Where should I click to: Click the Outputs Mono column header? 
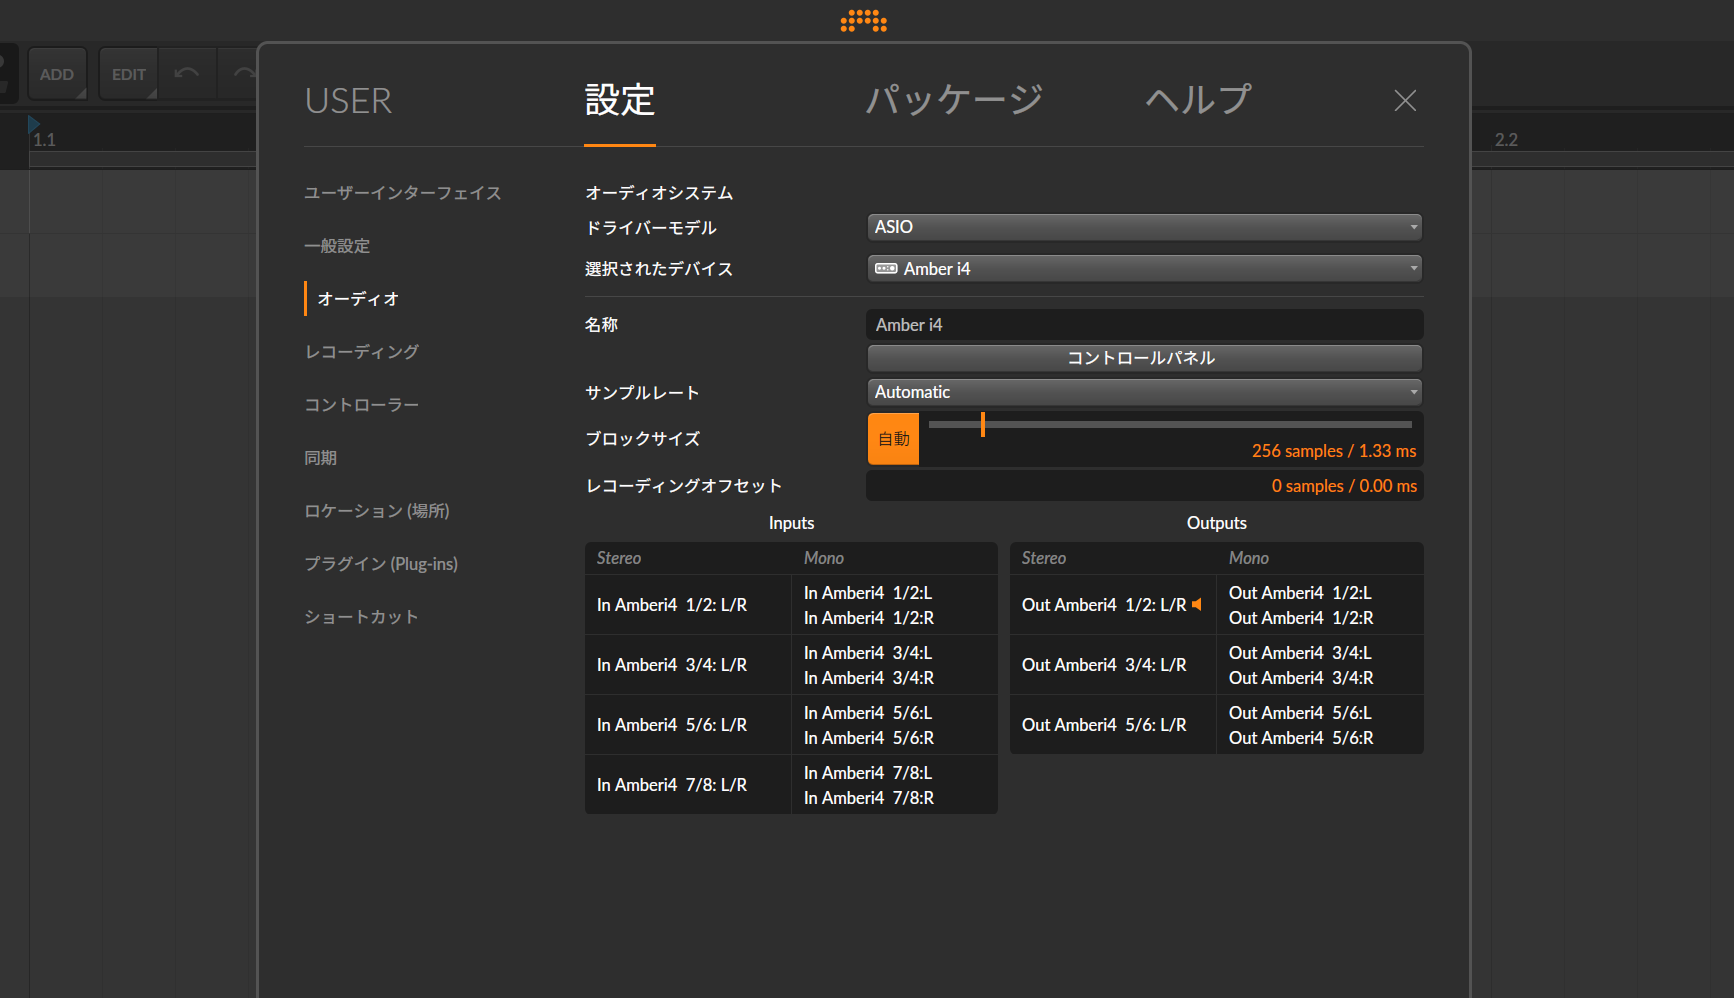tap(1249, 558)
